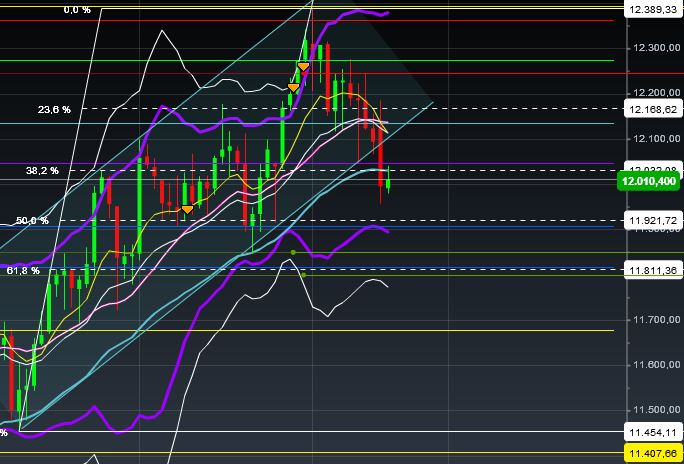Click the 11.921,72 Fibonacci price label
This screenshot has width=684, height=464.
point(652,221)
